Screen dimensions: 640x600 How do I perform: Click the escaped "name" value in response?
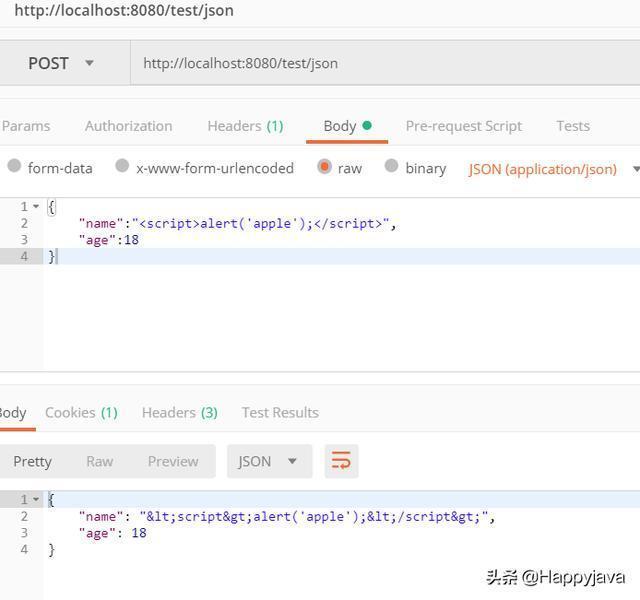coord(314,517)
